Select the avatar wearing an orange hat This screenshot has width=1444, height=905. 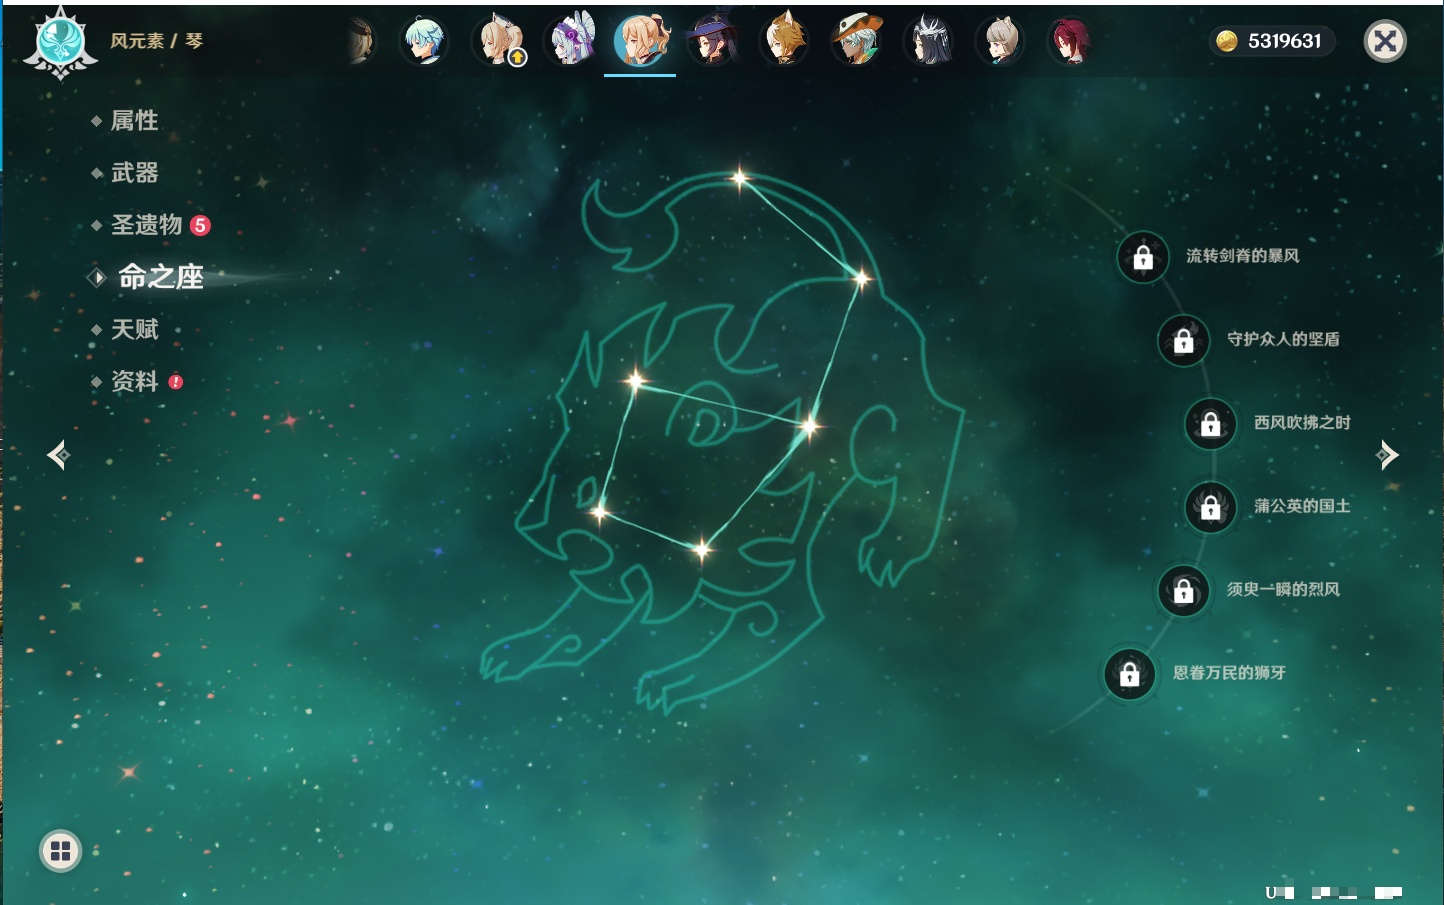pyautogui.click(x=857, y=41)
